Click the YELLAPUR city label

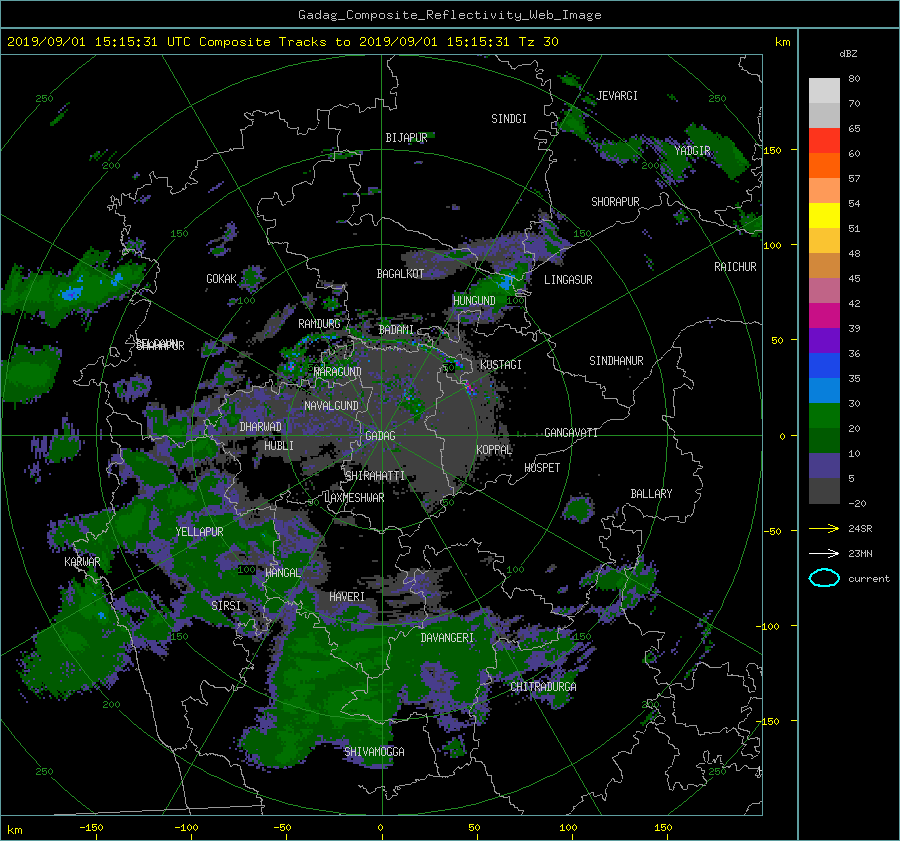tap(200, 532)
